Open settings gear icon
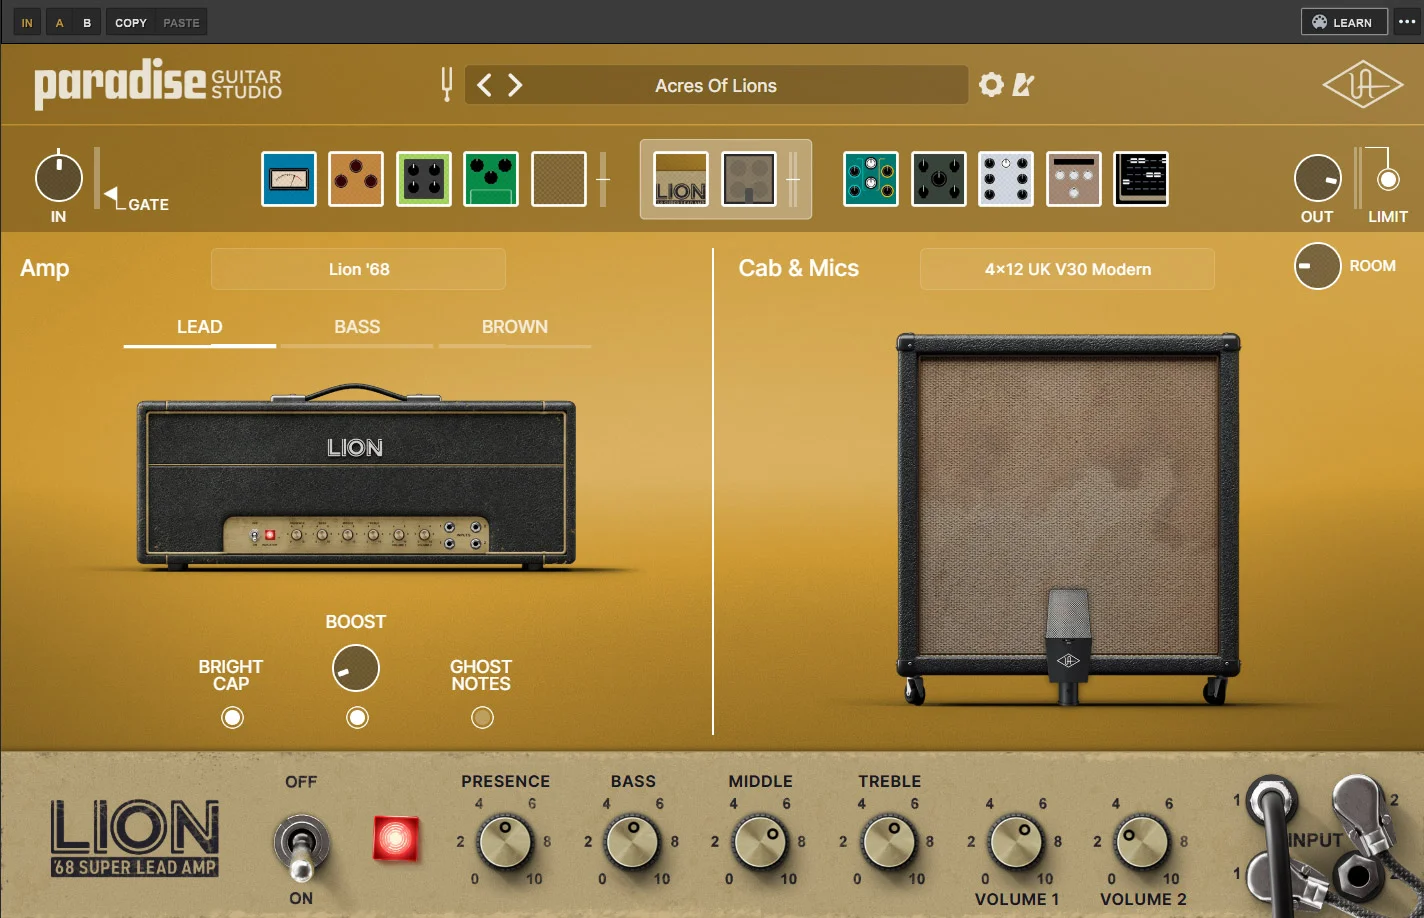The image size is (1424, 918). coord(991,85)
